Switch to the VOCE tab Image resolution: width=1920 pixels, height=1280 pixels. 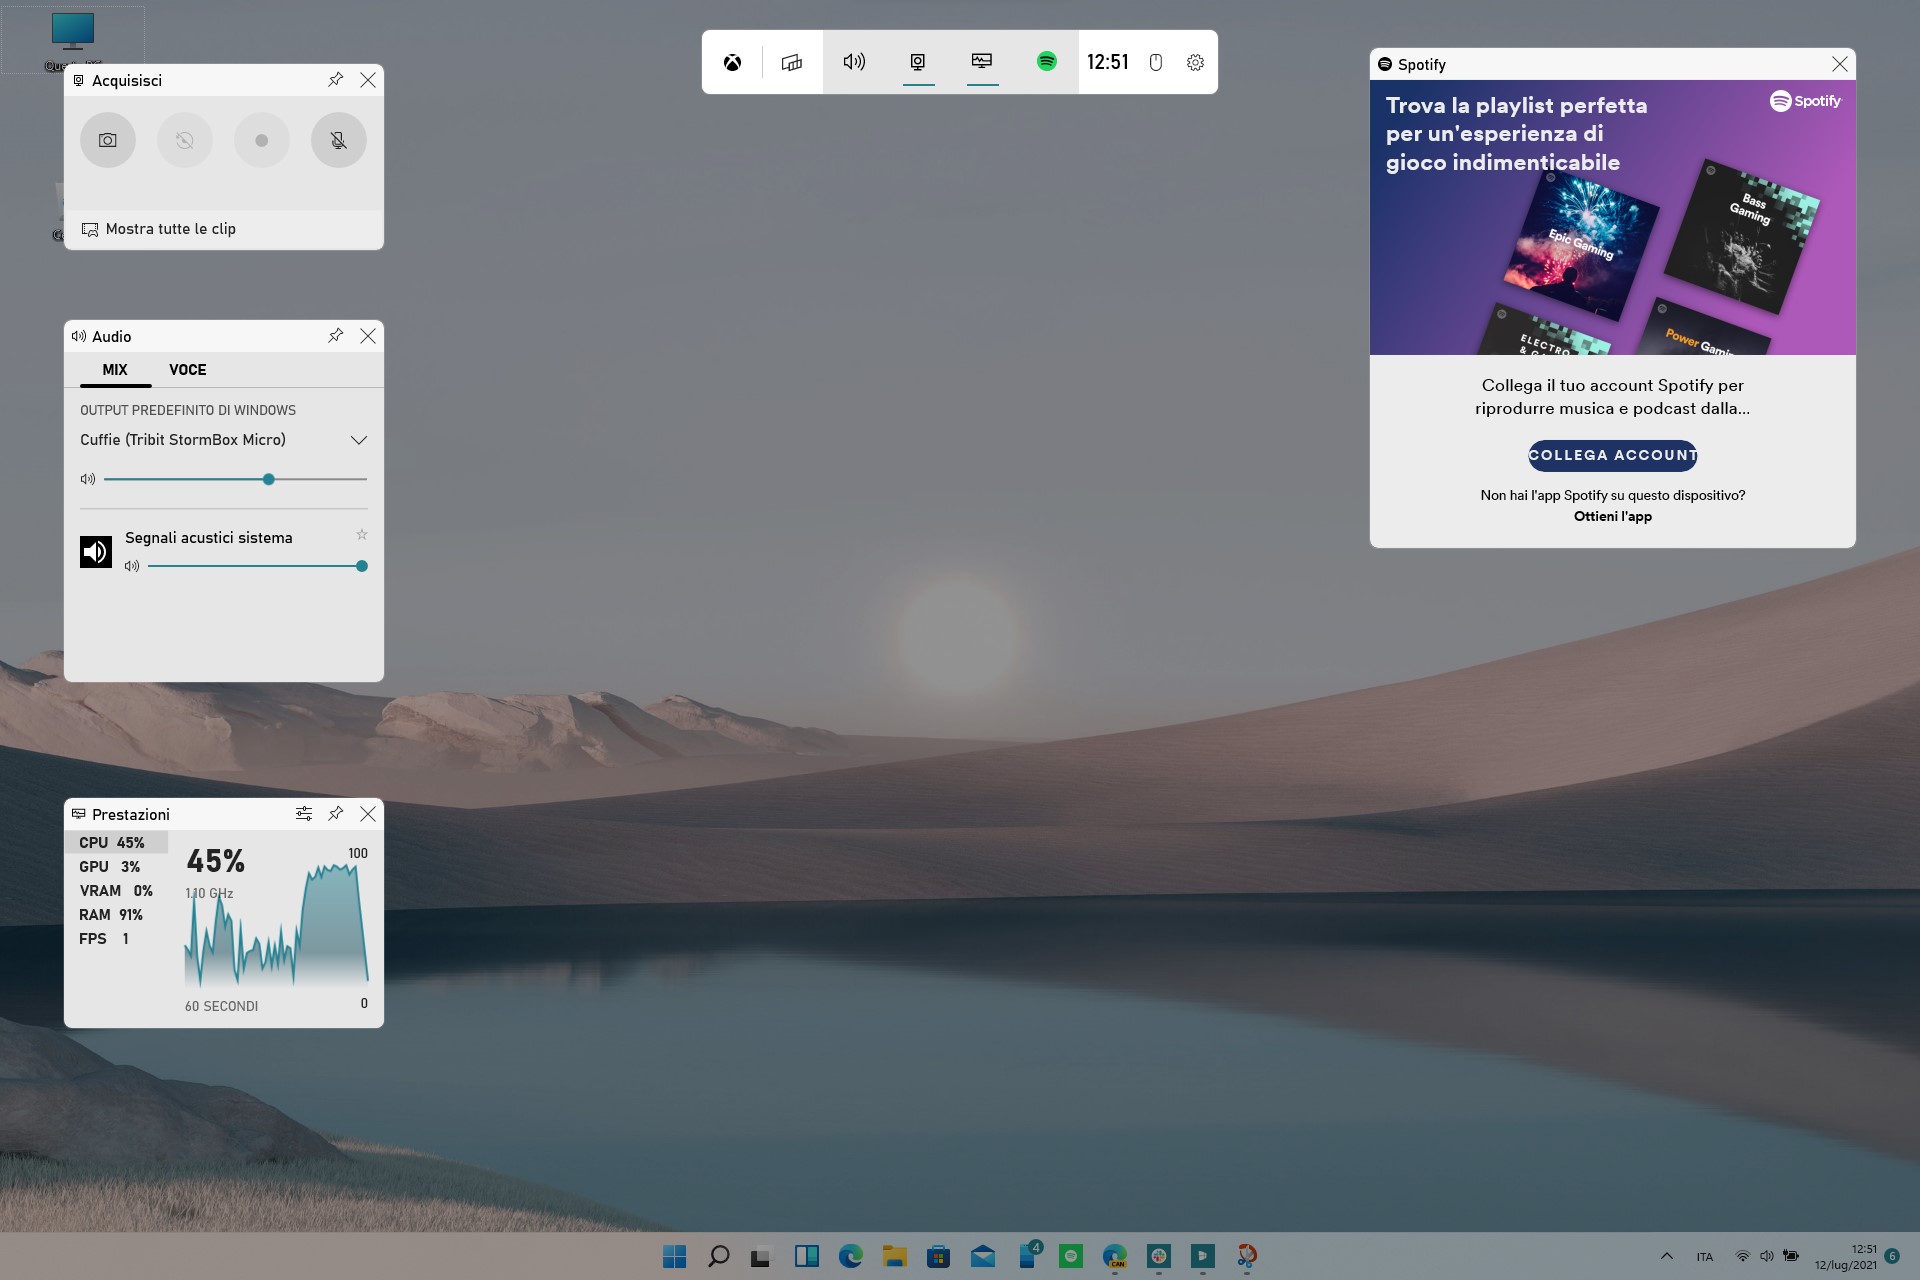(x=188, y=370)
